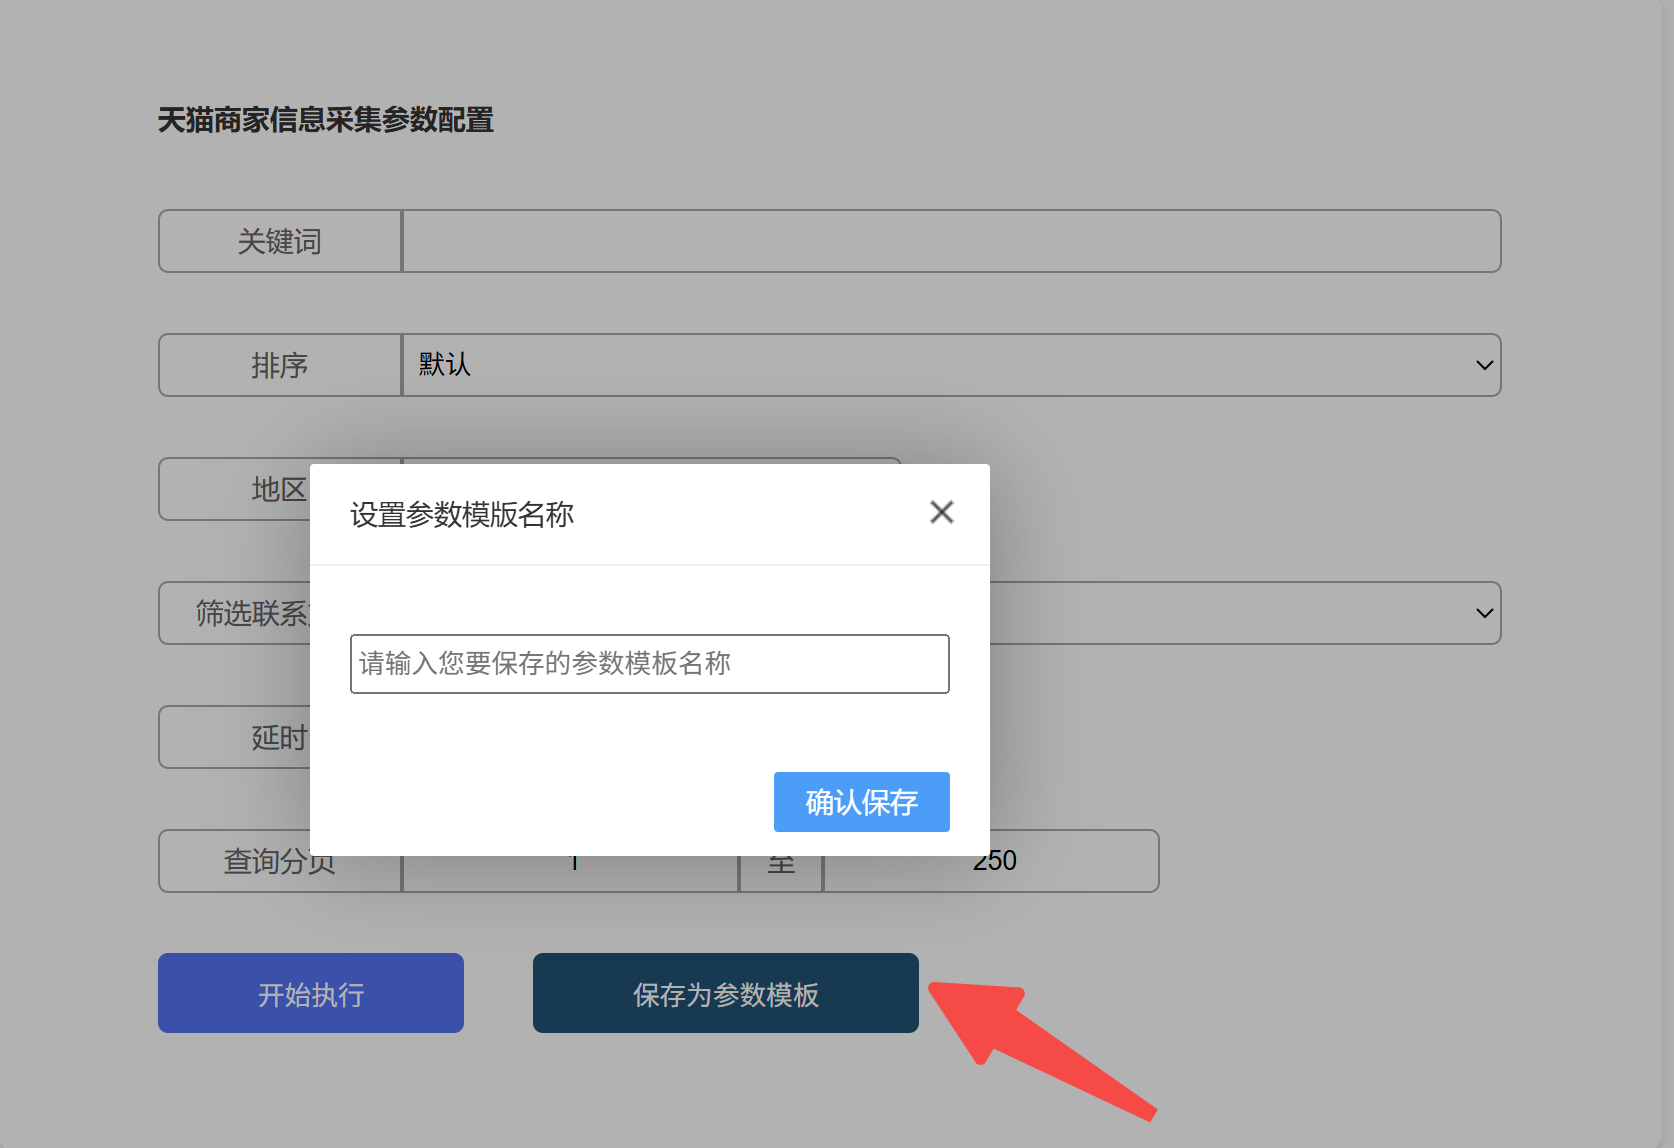Image resolution: width=1674 pixels, height=1148 pixels.
Task: Click the 设置参数模版名称 dialog title
Action: 462,515
